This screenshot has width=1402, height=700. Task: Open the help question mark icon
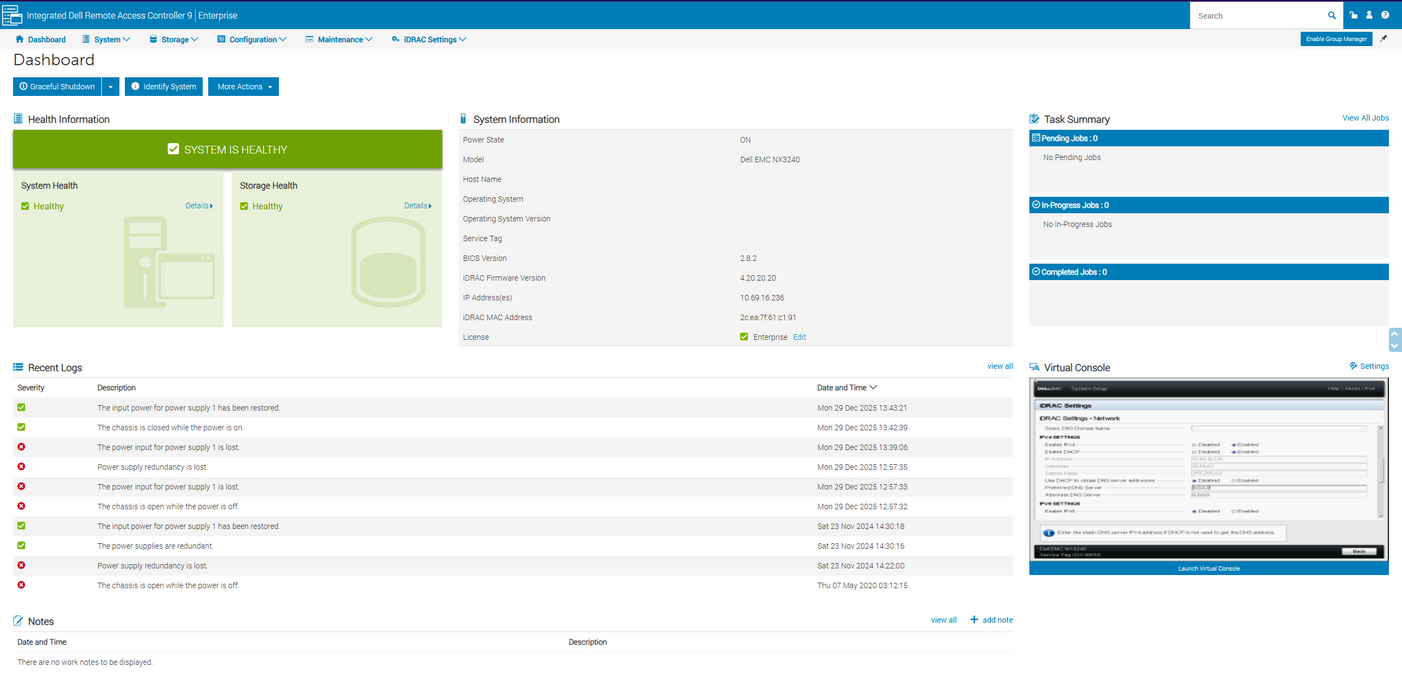click(1385, 16)
